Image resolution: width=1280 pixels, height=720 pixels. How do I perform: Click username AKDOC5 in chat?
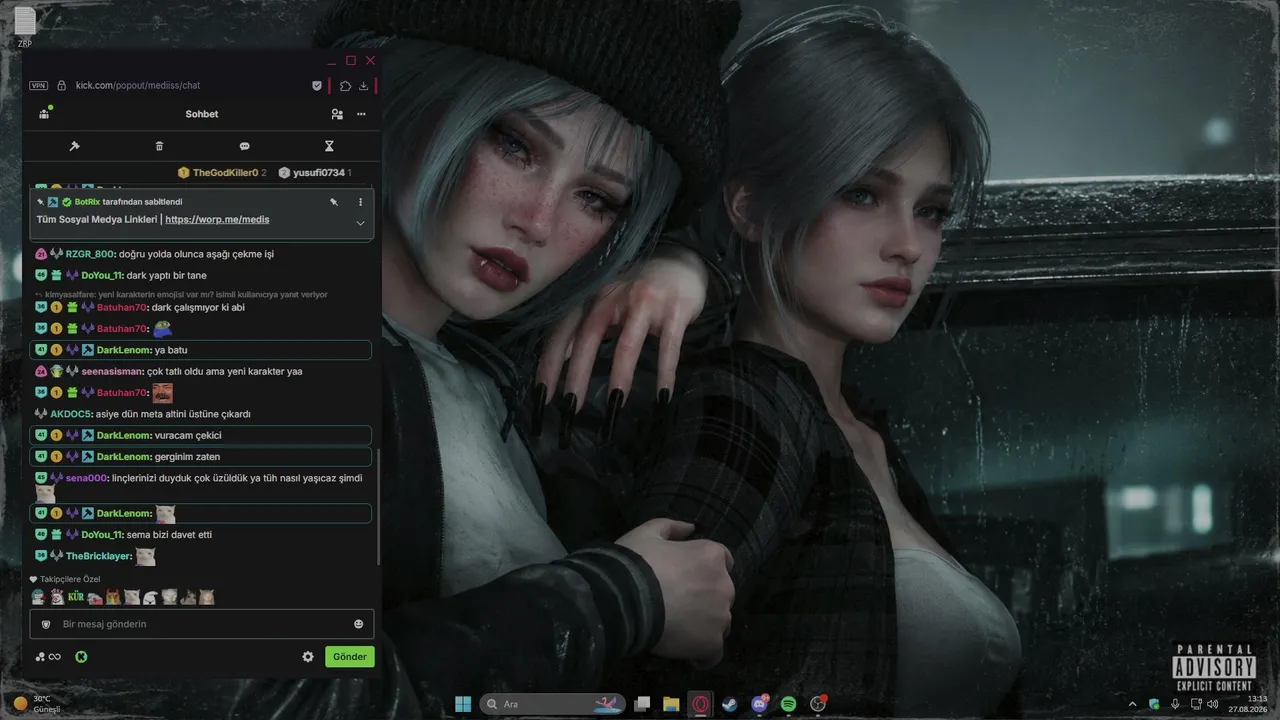pyautogui.click(x=71, y=414)
